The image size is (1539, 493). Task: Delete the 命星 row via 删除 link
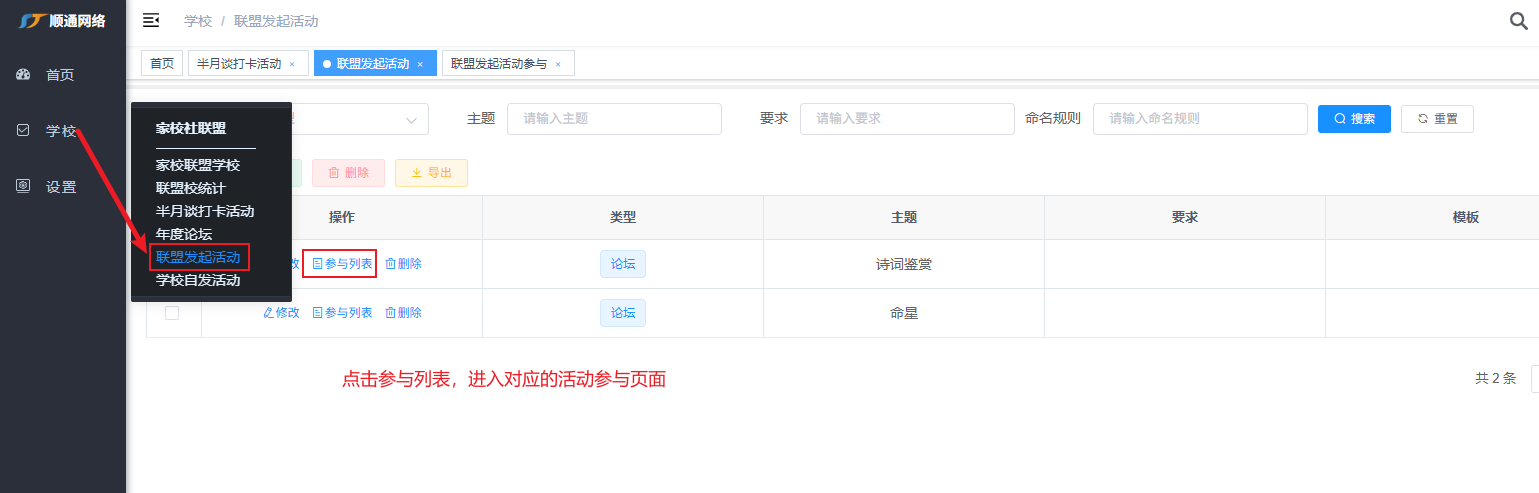[x=403, y=313]
